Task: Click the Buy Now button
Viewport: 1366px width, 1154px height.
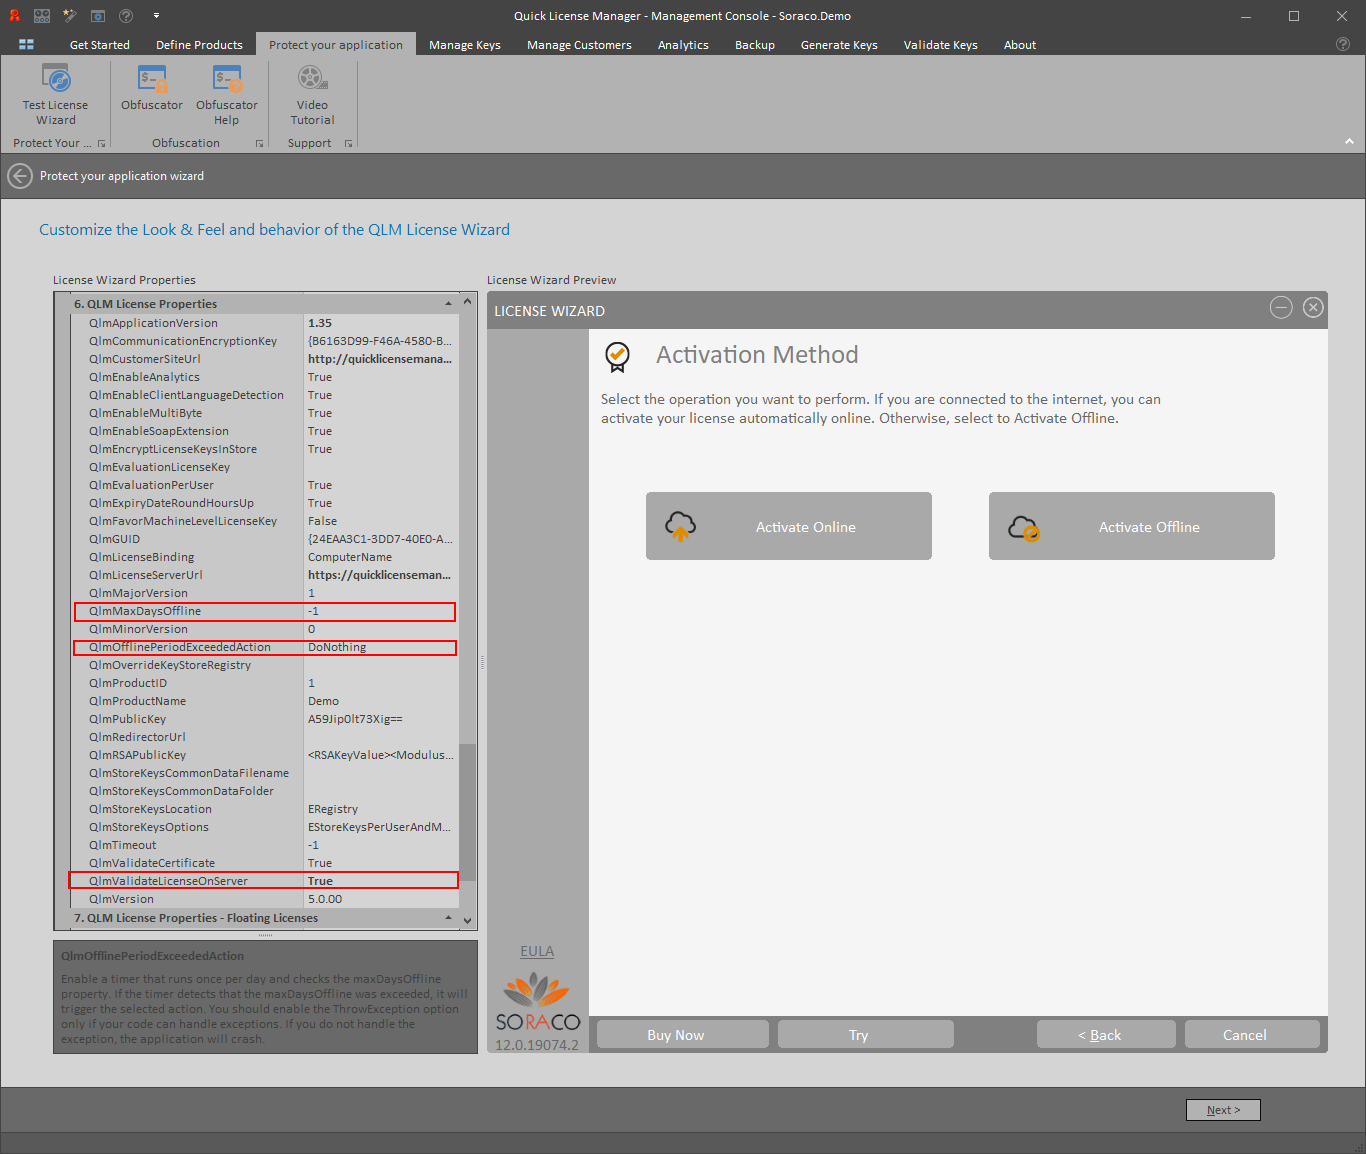Action: (x=683, y=1034)
